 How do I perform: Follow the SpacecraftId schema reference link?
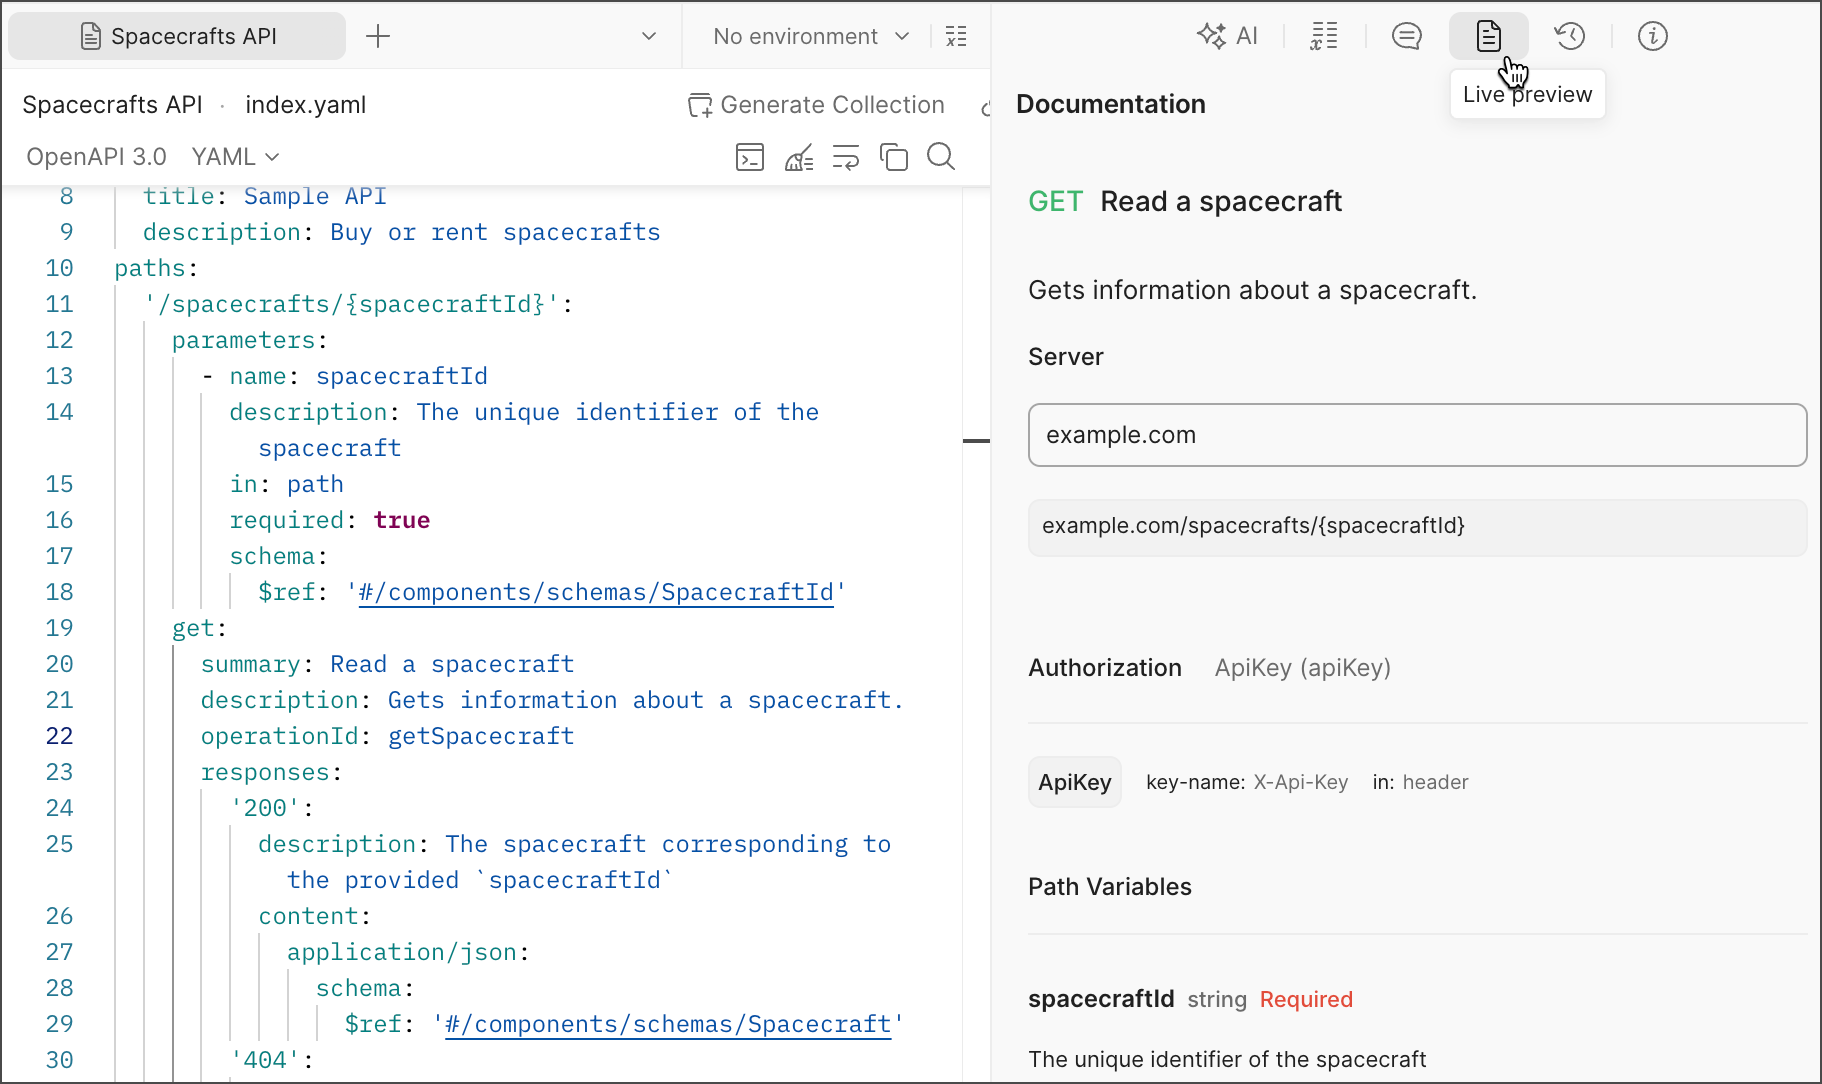coord(596,593)
